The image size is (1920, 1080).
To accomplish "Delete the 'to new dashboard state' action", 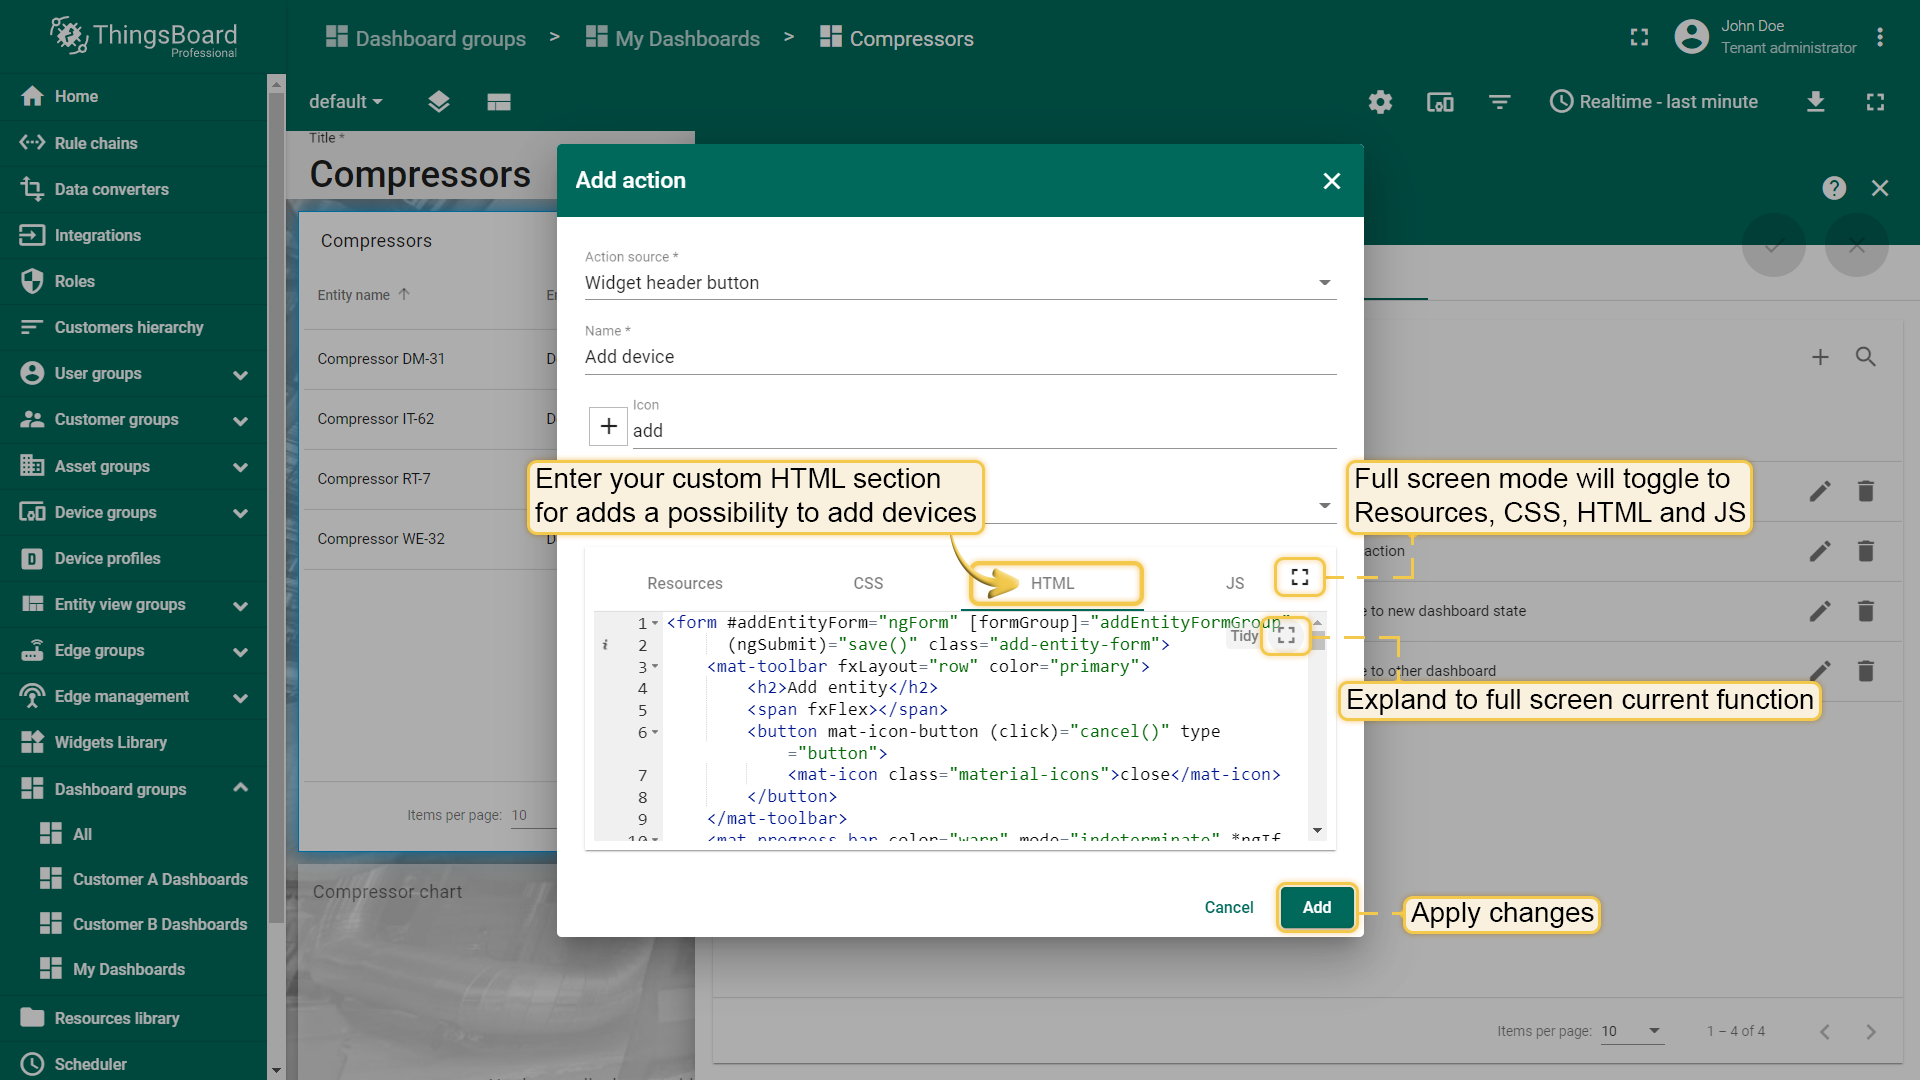I will point(1866,611).
